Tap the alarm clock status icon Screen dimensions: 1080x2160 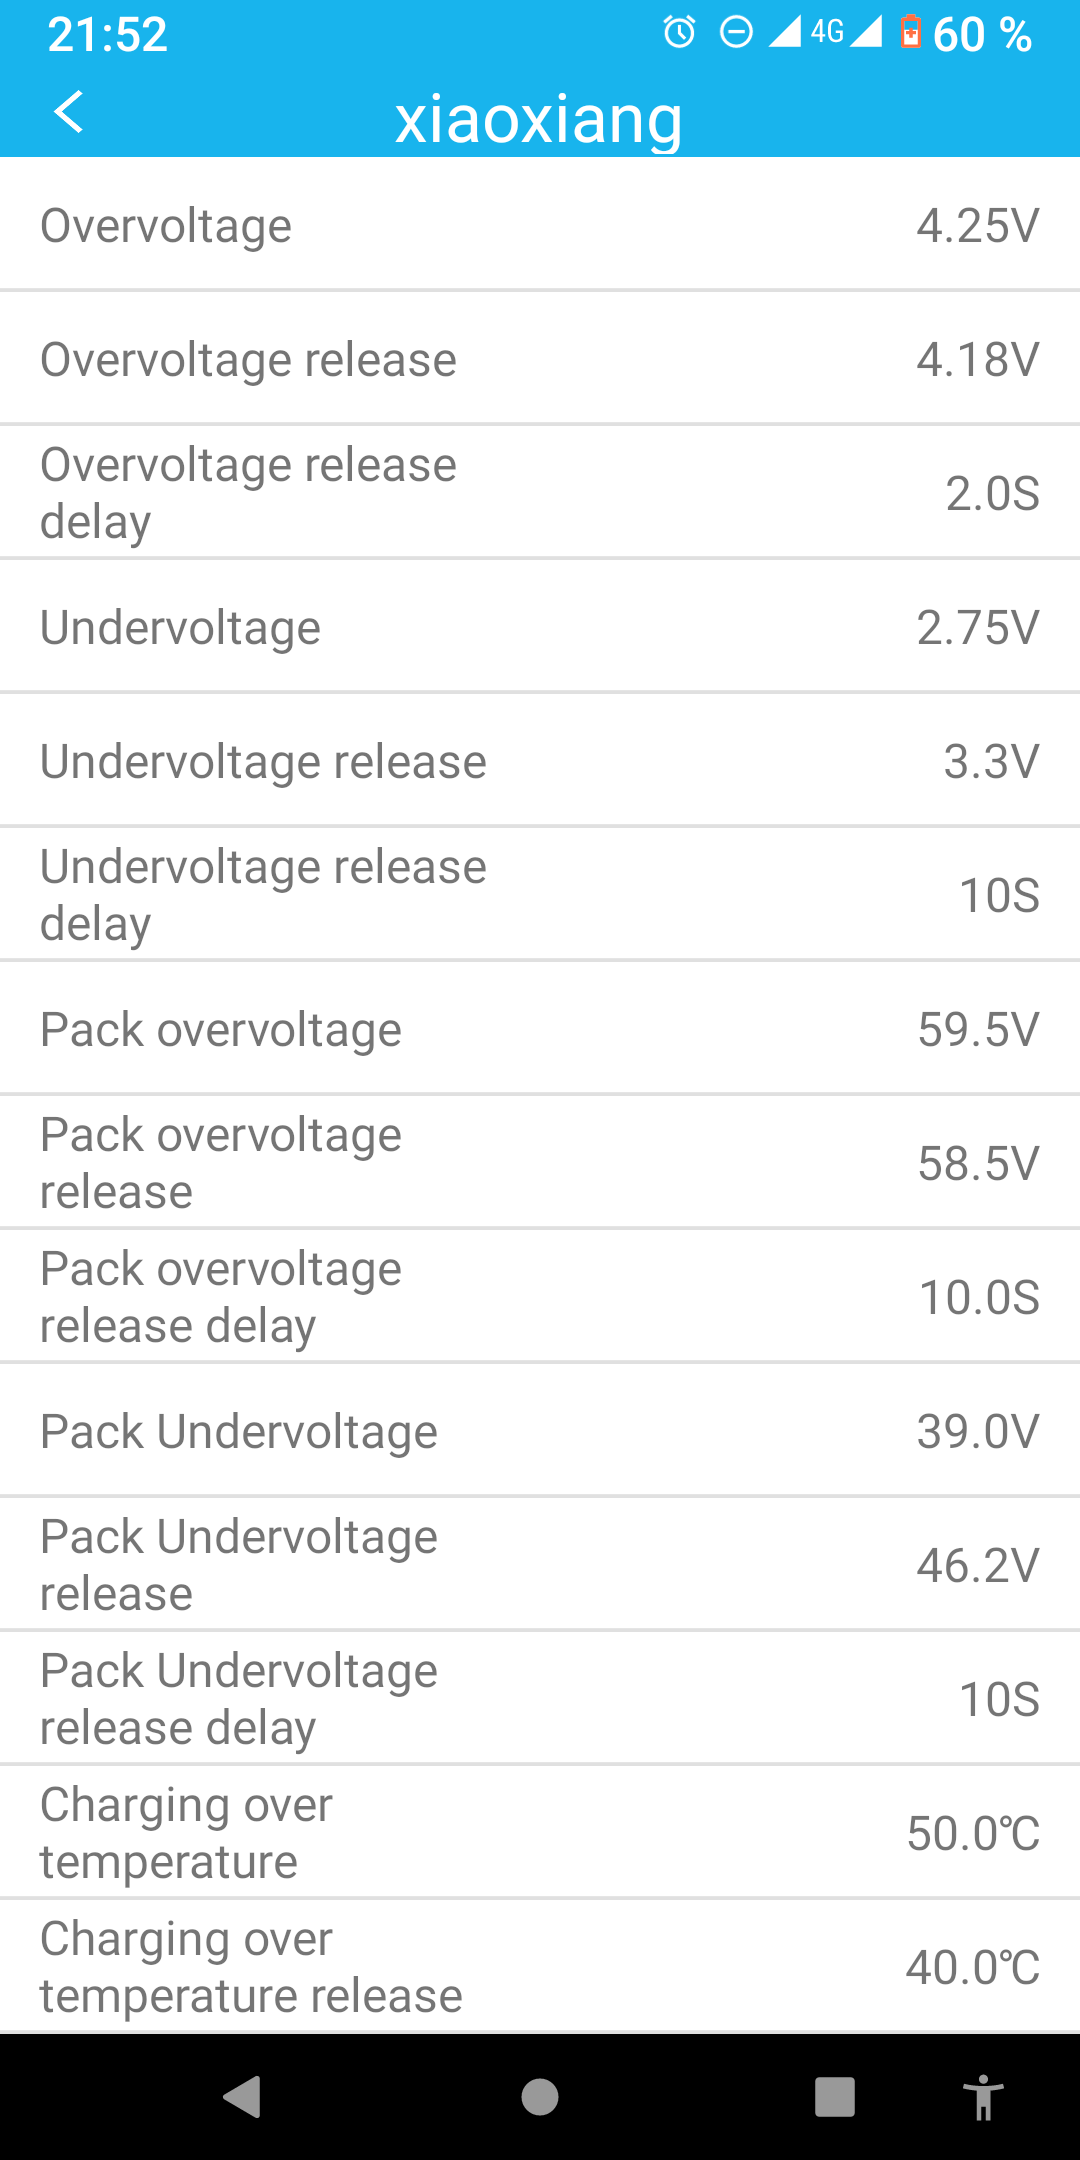pyautogui.click(x=680, y=33)
